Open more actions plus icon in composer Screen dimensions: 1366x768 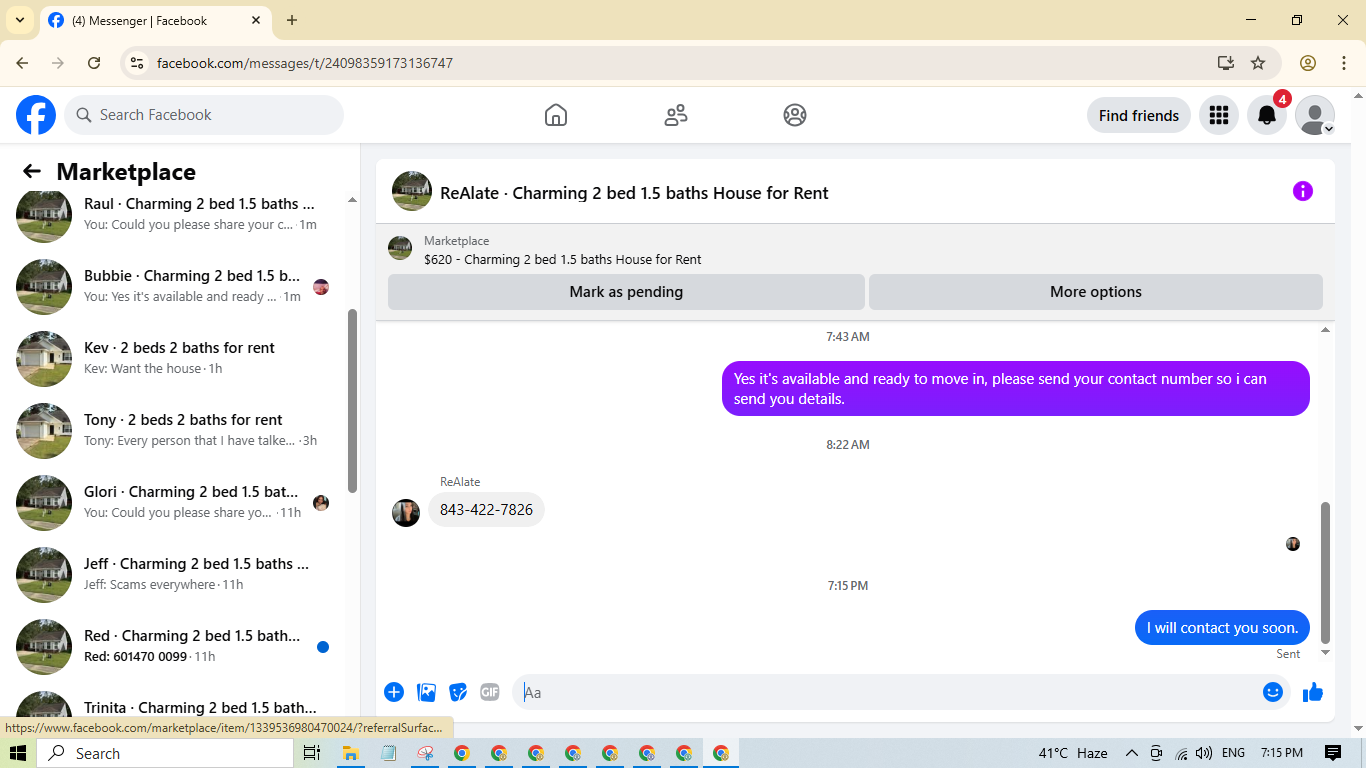point(394,692)
